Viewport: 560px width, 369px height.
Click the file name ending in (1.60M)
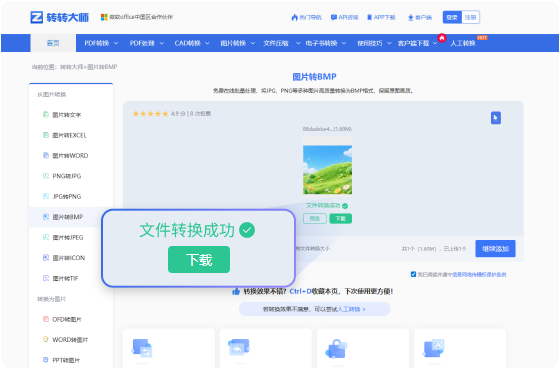327,129
